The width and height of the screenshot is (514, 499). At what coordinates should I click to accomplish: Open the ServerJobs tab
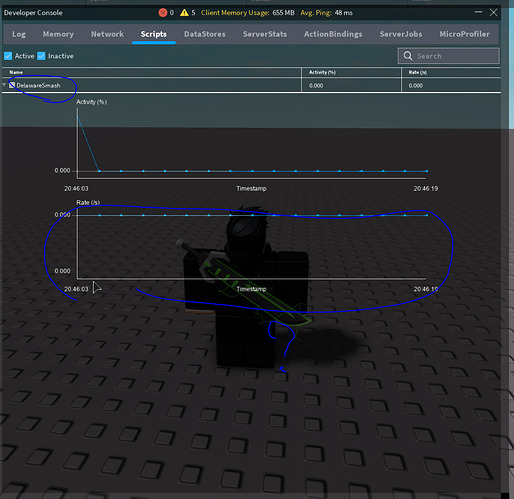[x=401, y=34]
